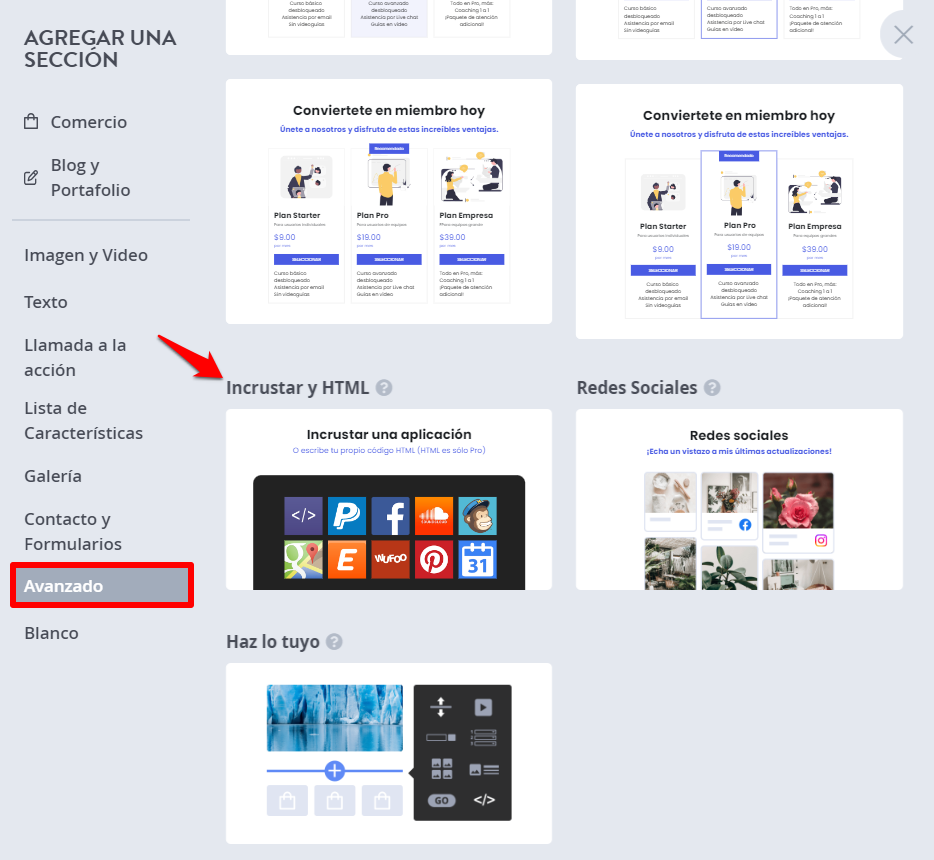This screenshot has width=934, height=860.
Task: Click the form field icon in Haz lo tuyo
Action: pyautogui.click(x=441, y=737)
